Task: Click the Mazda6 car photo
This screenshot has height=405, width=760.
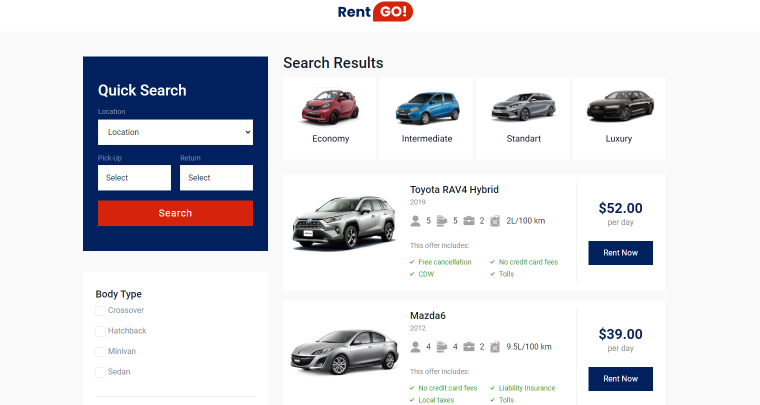Action: 344,352
